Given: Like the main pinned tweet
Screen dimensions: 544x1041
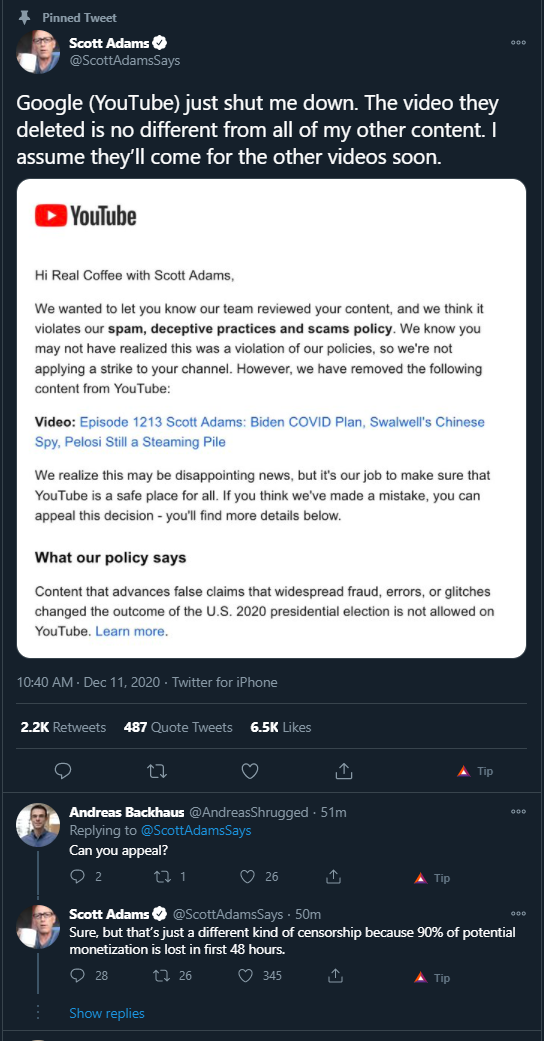Looking at the screenshot, I should 249,771.
